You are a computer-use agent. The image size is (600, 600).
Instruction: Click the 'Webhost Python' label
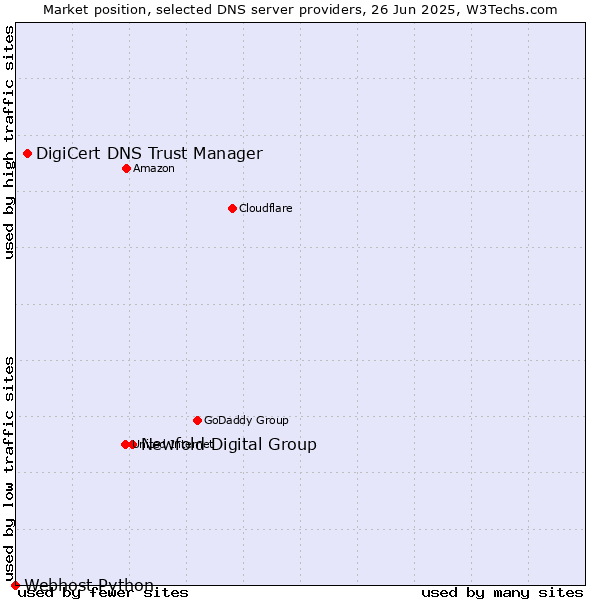(89, 585)
